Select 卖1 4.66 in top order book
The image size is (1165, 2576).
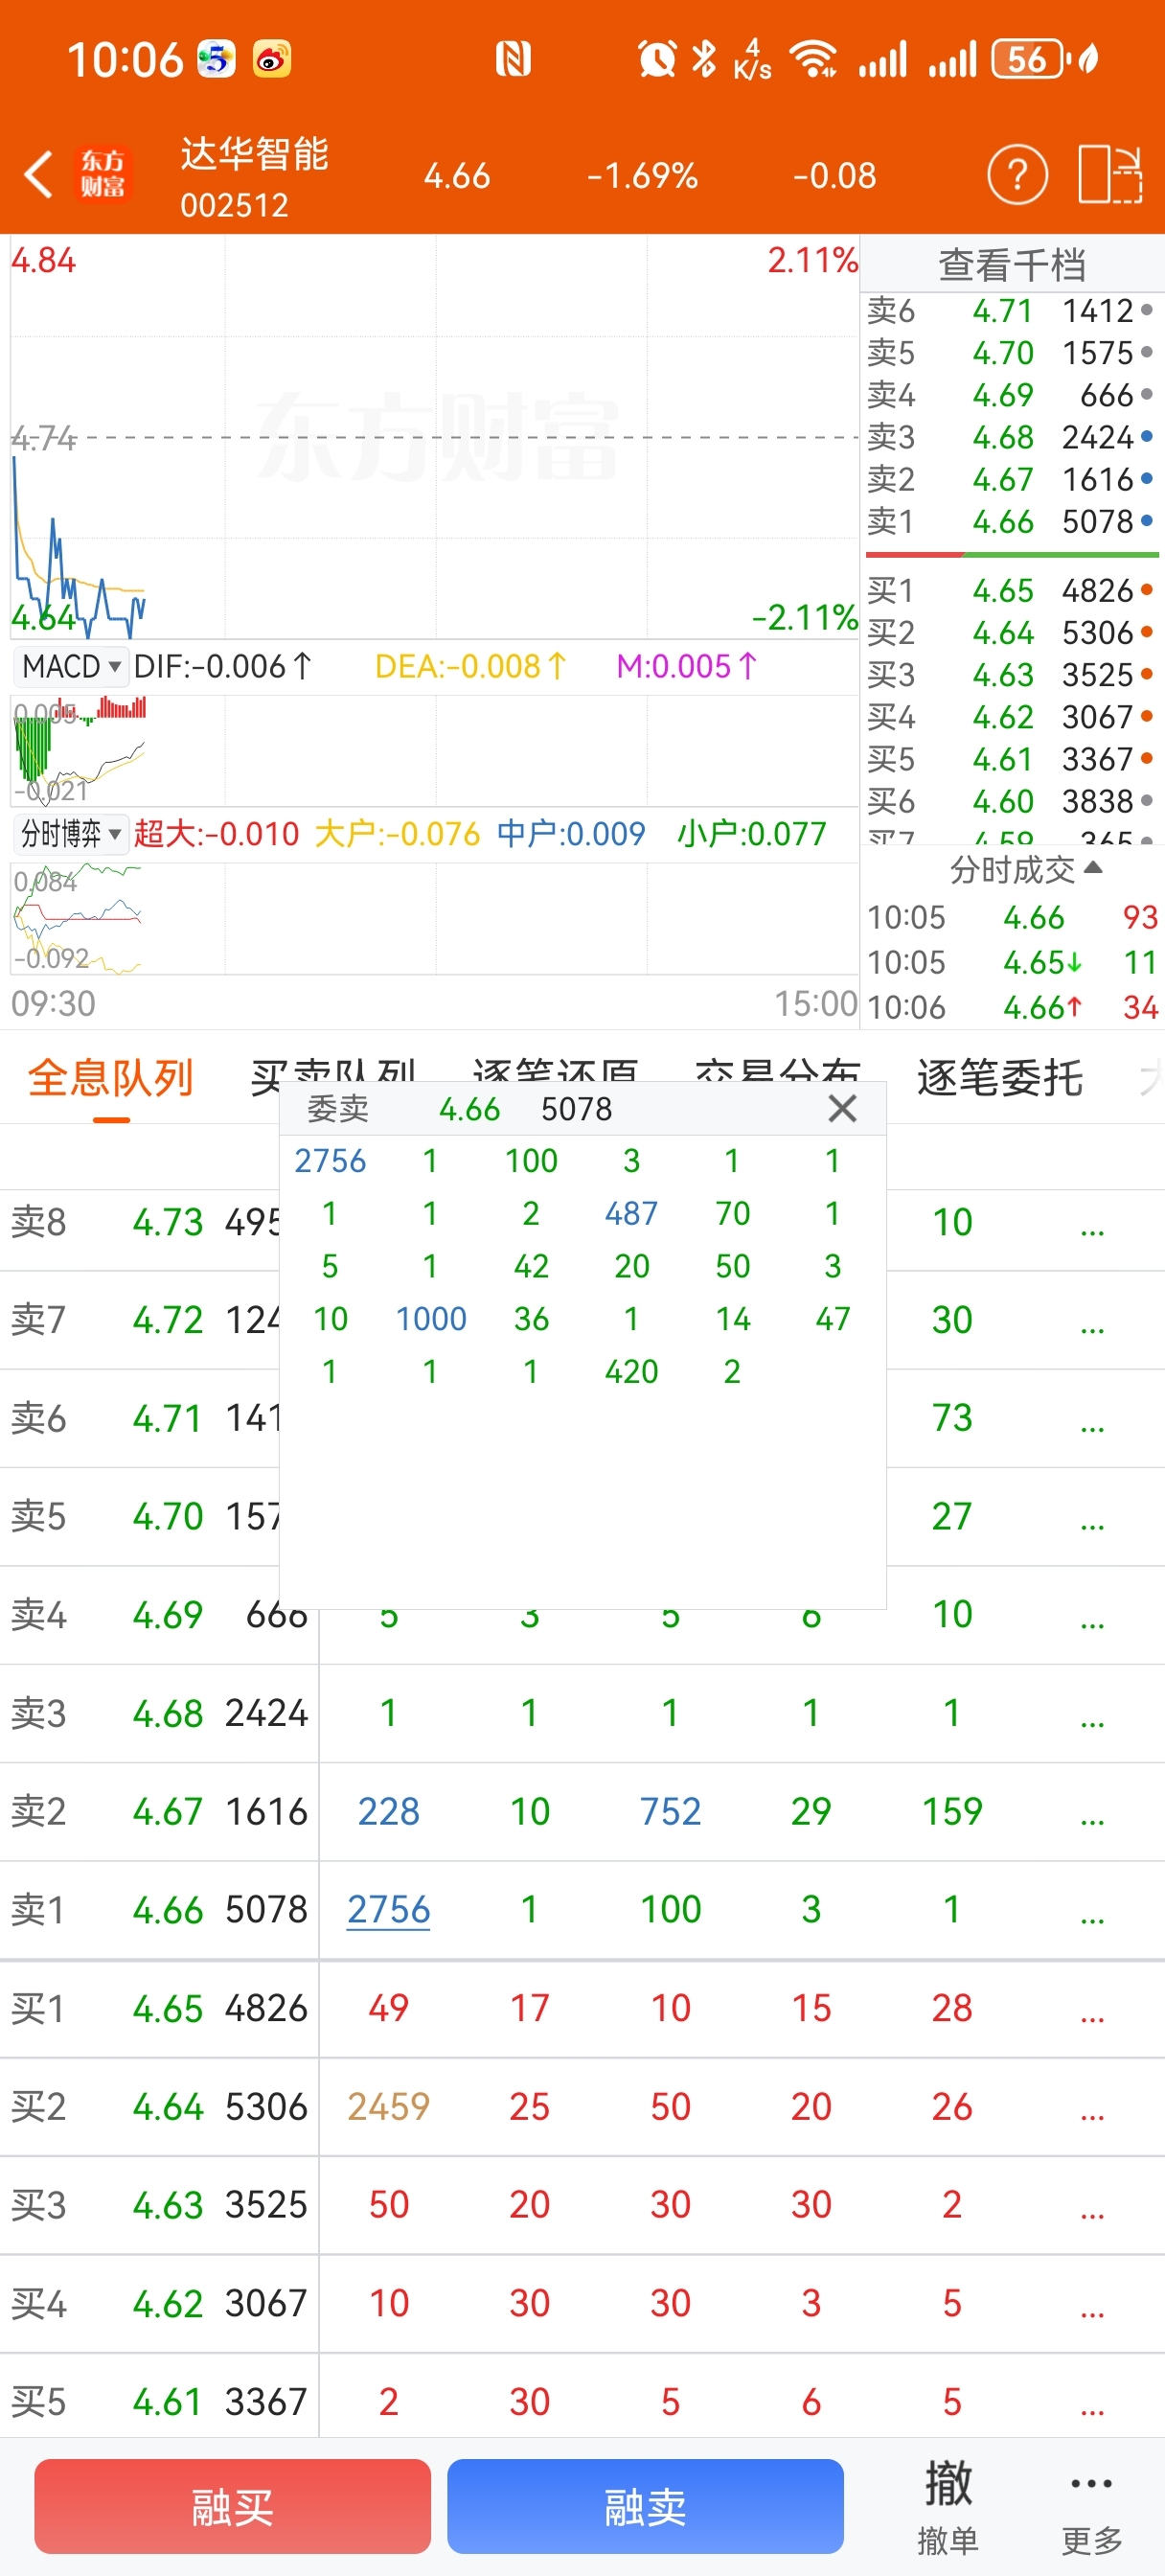tap(1011, 521)
